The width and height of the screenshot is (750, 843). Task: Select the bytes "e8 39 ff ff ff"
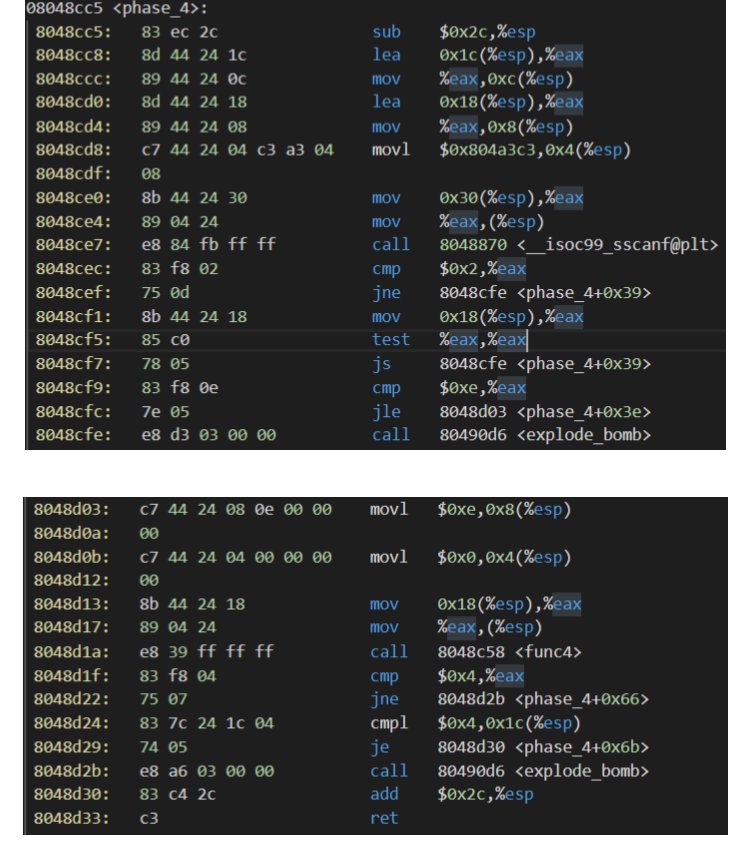pyautogui.click(x=206, y=652)
